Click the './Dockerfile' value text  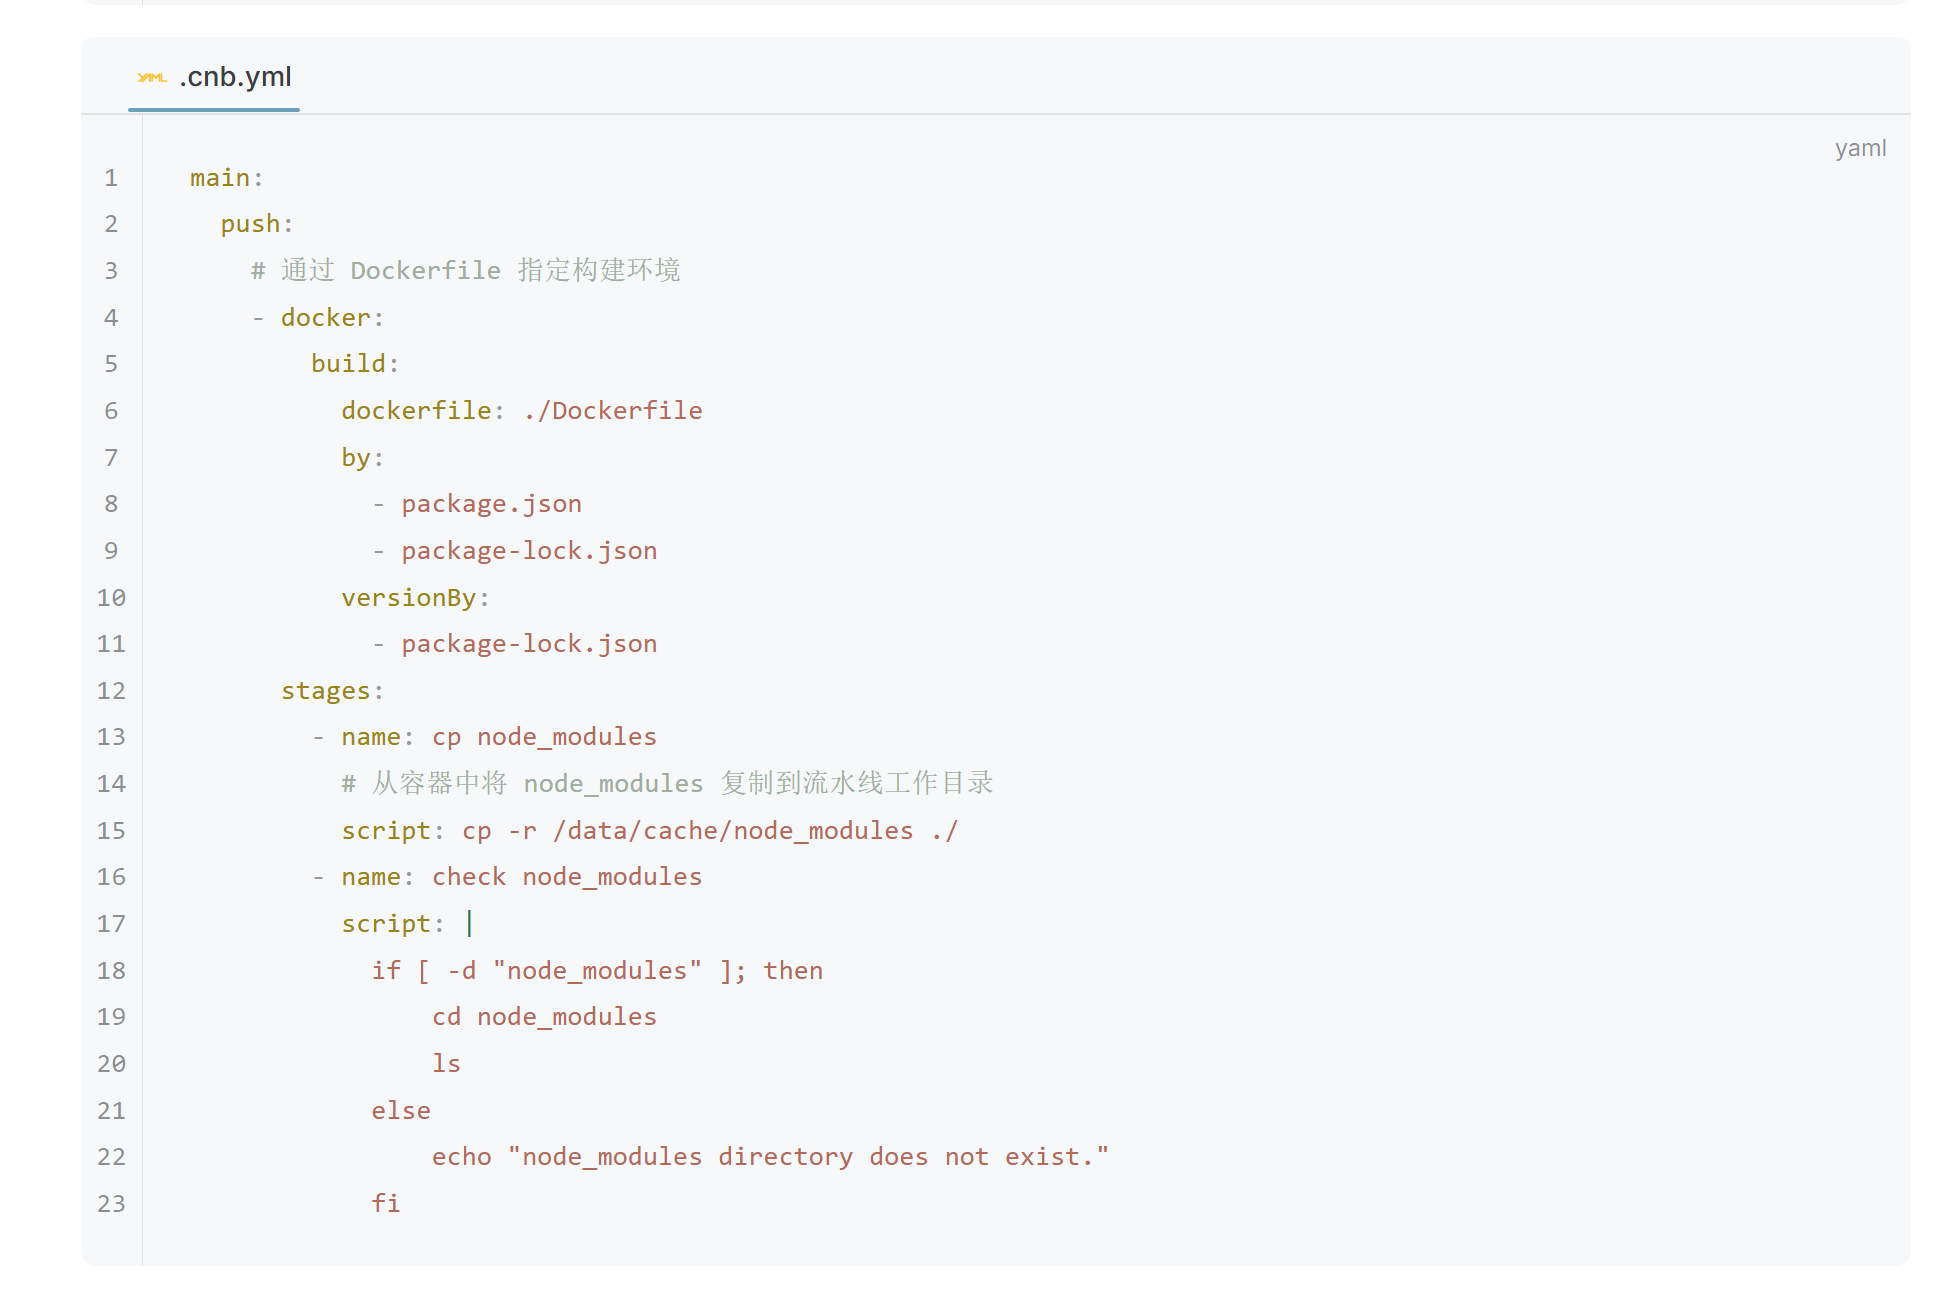pyautogui.click(x=612, y=411)
